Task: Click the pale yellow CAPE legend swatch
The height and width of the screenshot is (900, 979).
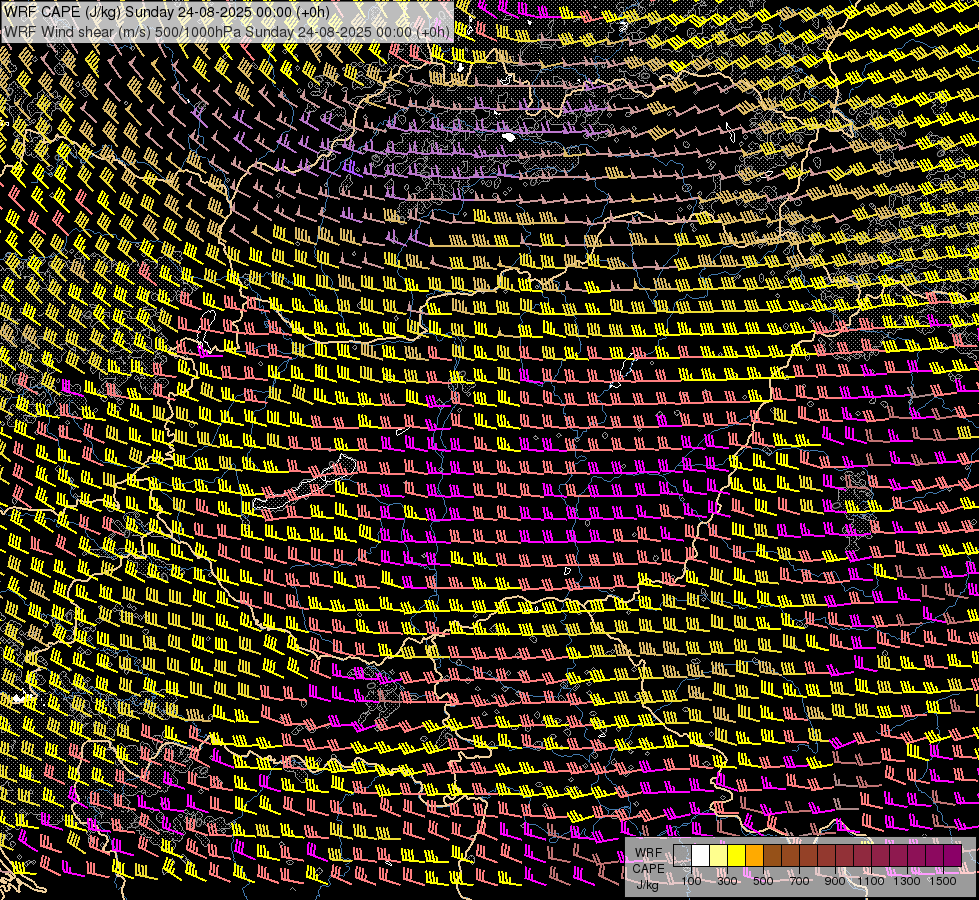Action: pyautogui.click(x=719, y=856)
